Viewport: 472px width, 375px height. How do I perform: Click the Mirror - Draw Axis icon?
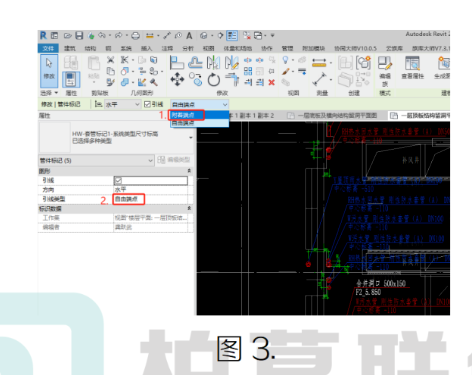[x=232, y=62]
